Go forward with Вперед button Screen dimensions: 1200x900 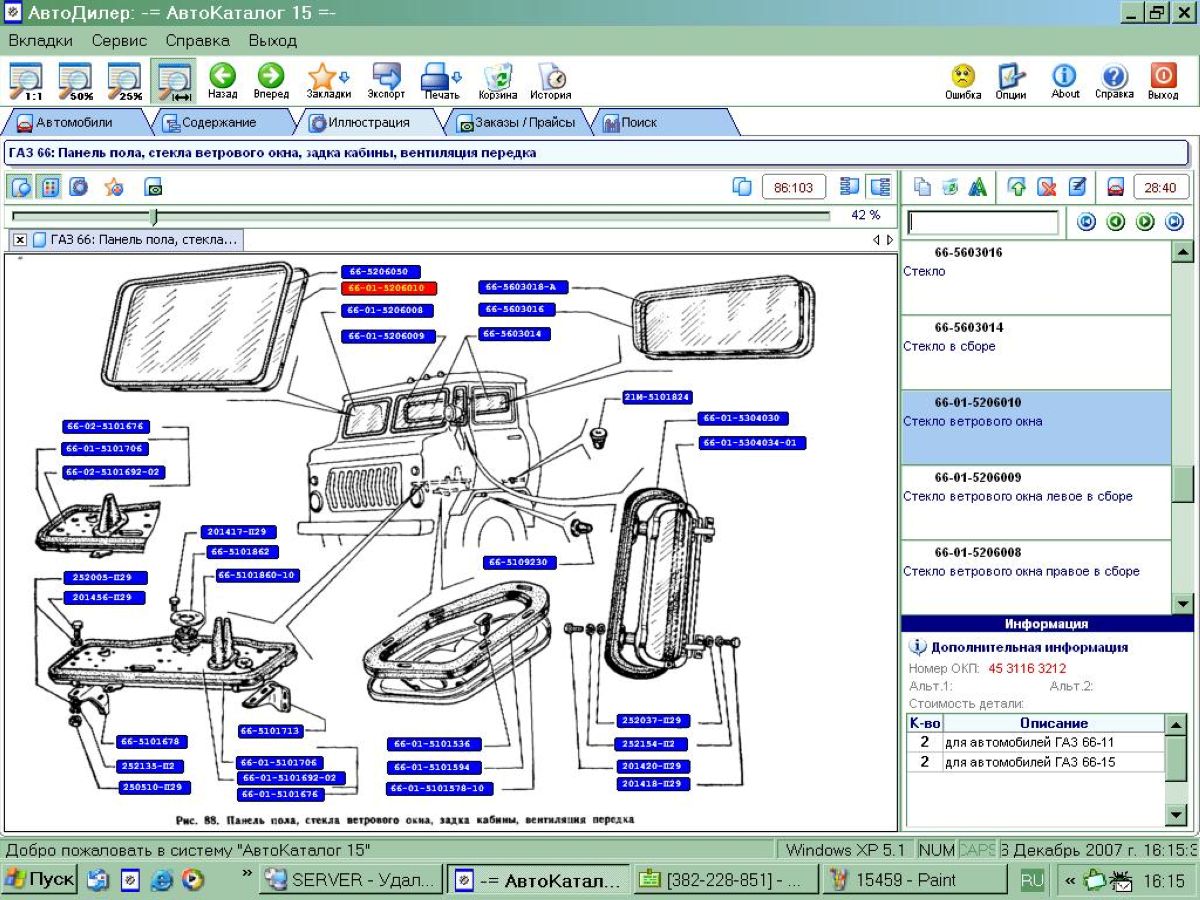[271, 81]
